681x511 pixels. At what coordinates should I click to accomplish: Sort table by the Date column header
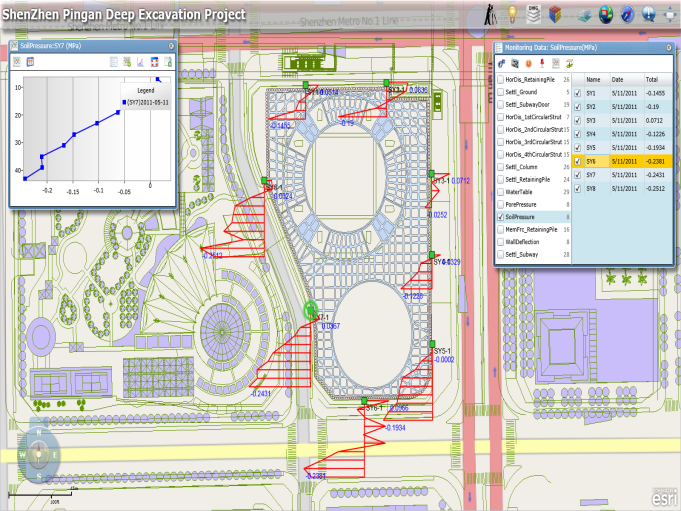[x=626, y=79]
